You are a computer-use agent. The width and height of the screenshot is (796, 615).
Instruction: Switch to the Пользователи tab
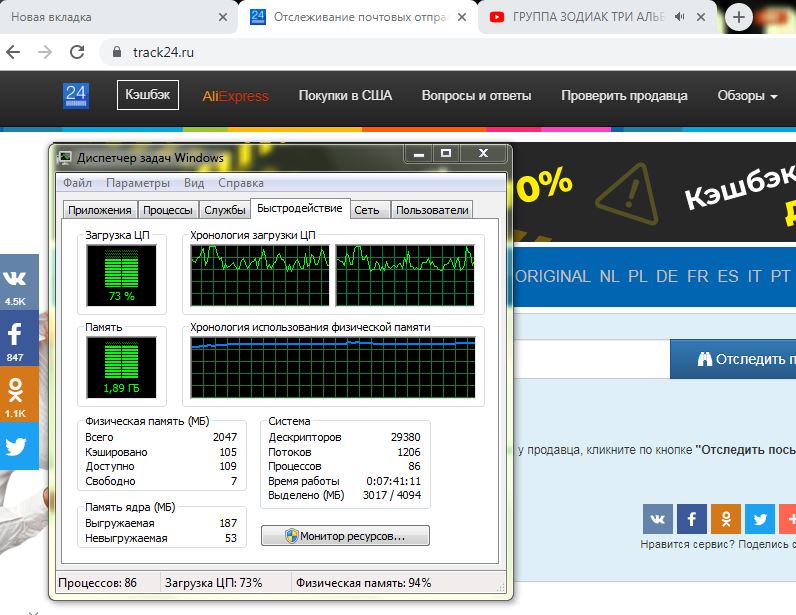tap(432, 210)
